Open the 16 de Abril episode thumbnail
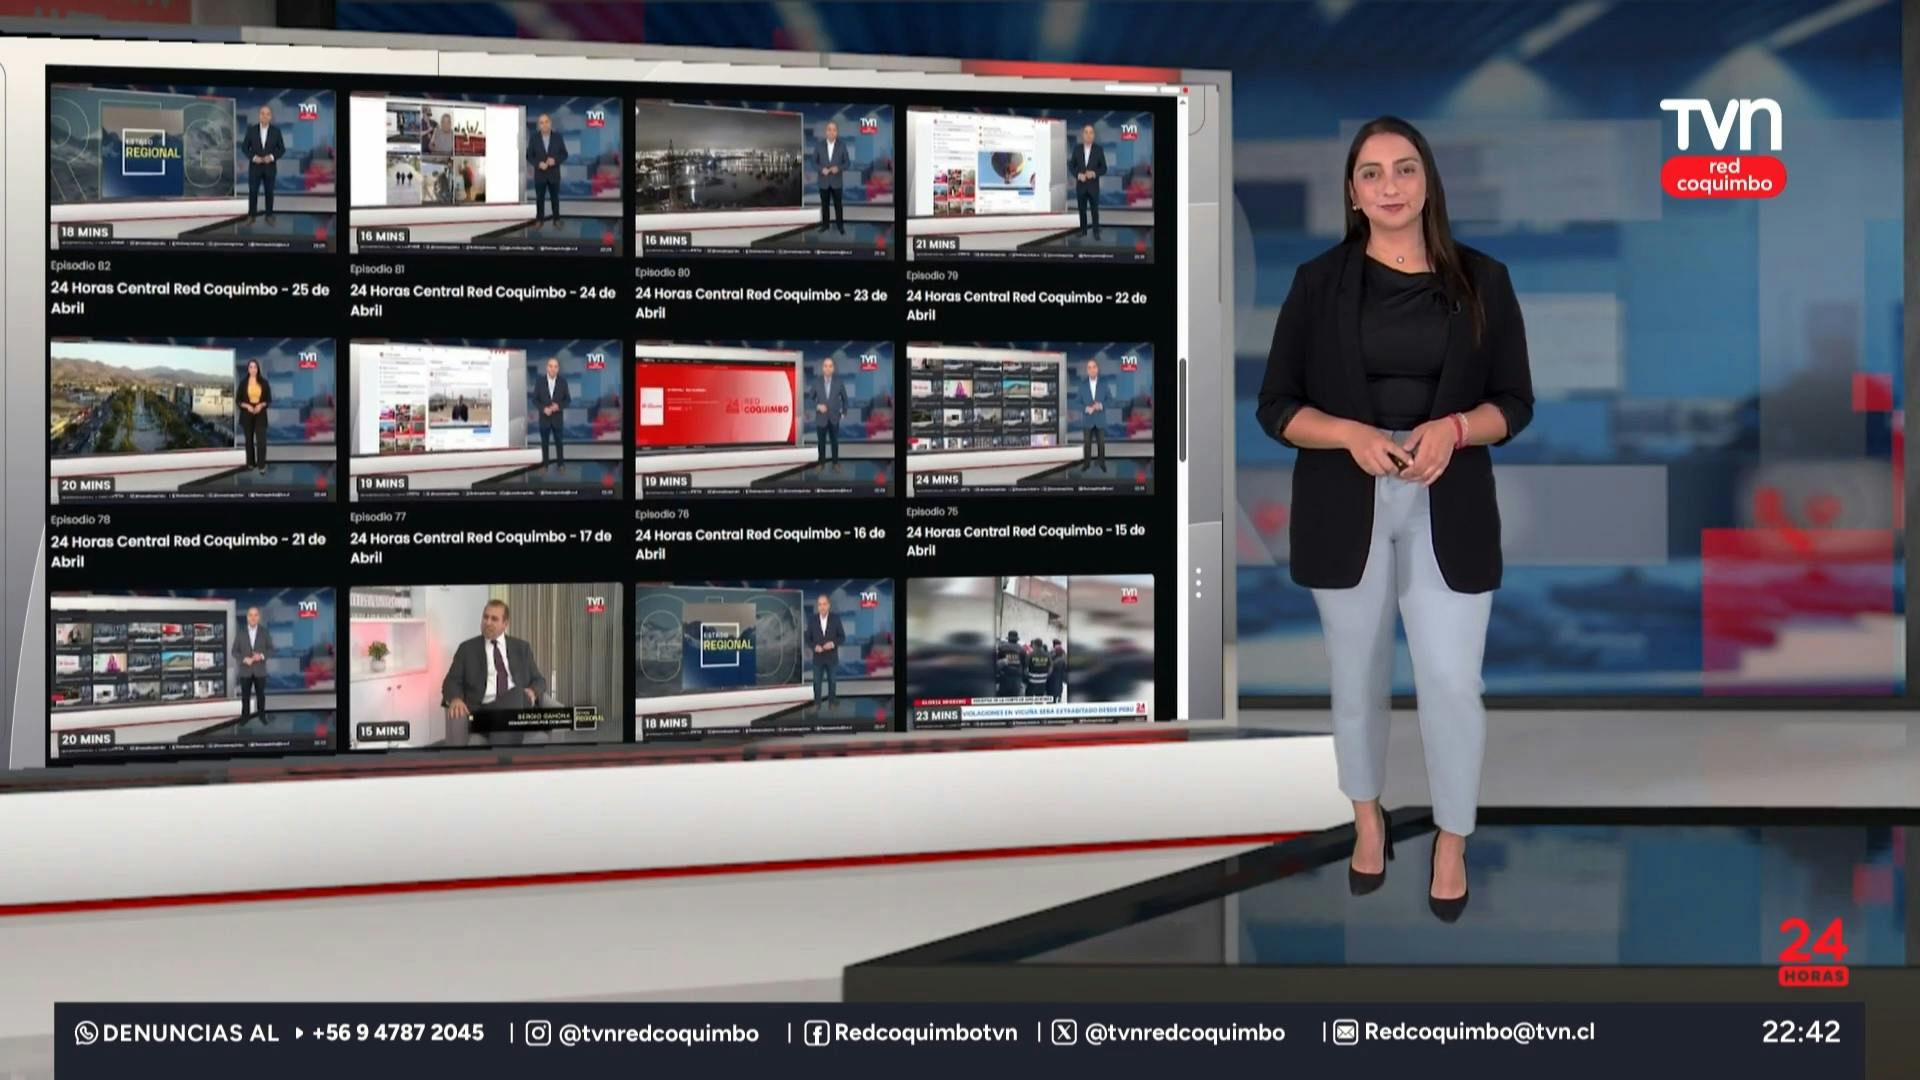Screen dimensions: 1920x1080 [765, 420]
